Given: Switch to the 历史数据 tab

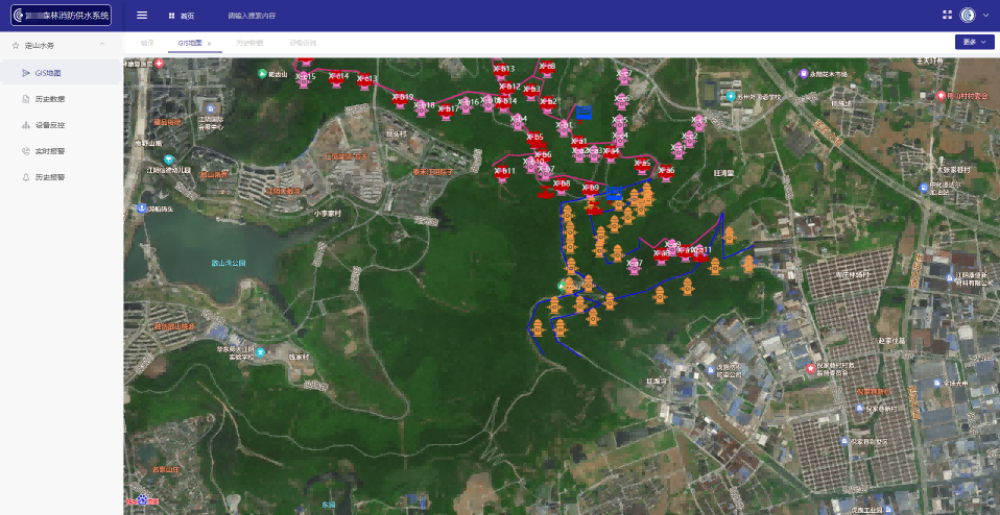Looking at the screenshot, I should click(249, 43).
